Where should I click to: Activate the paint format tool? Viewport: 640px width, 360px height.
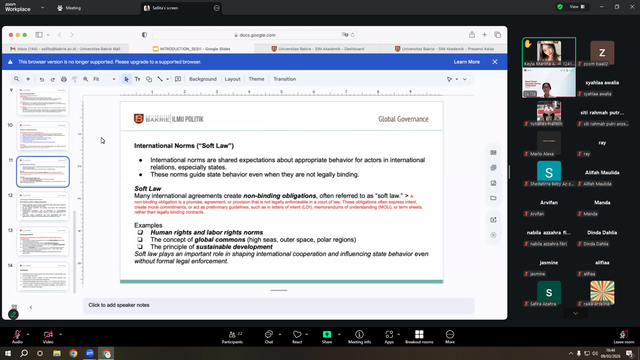pyautogui.click(x=75, y=79)
